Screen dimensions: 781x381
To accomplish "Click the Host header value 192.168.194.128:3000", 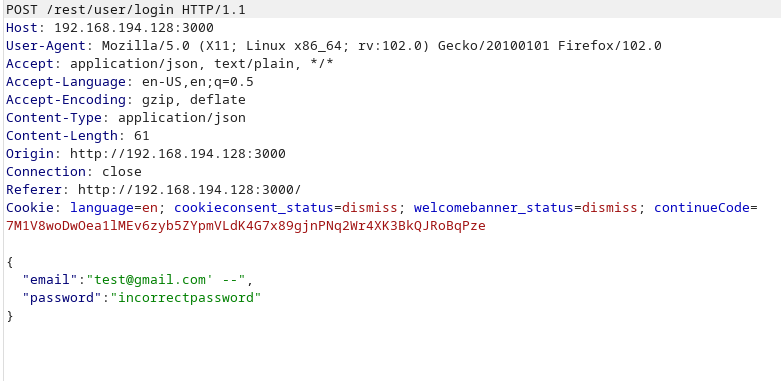I will pyautogui.click(x=133, y=28).
